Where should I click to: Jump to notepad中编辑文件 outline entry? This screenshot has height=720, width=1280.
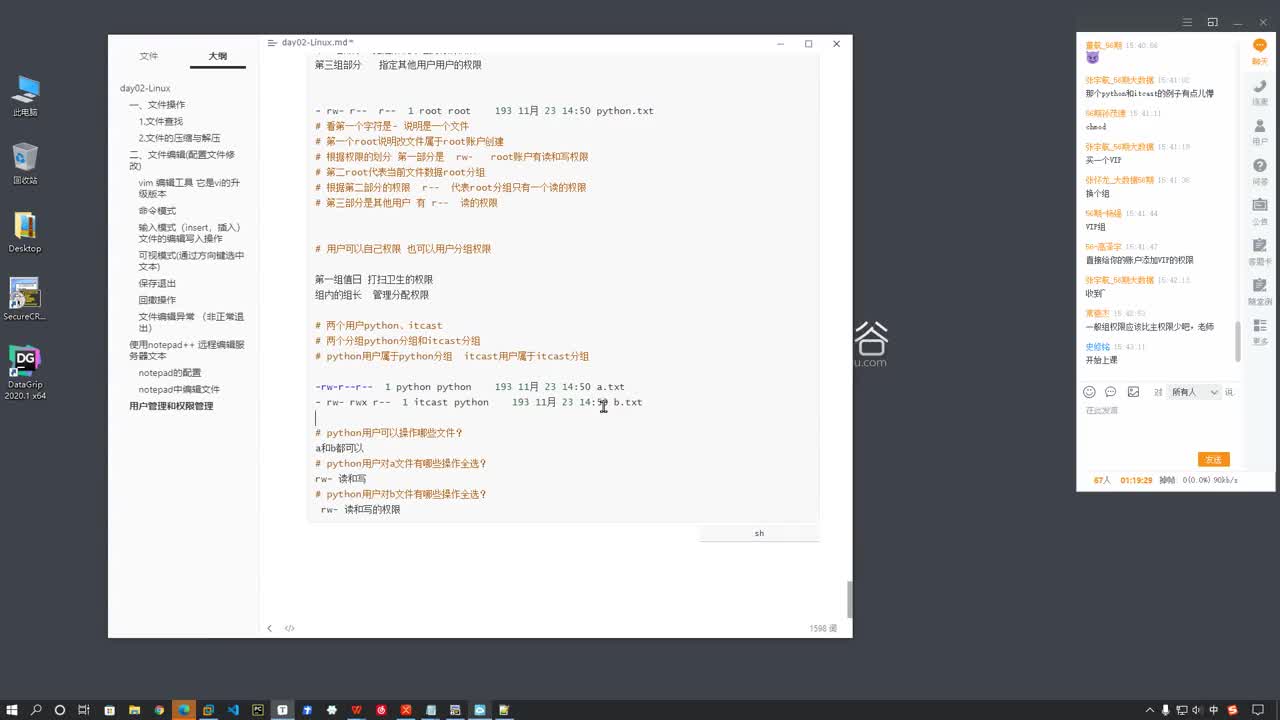[x=179, y=389]
